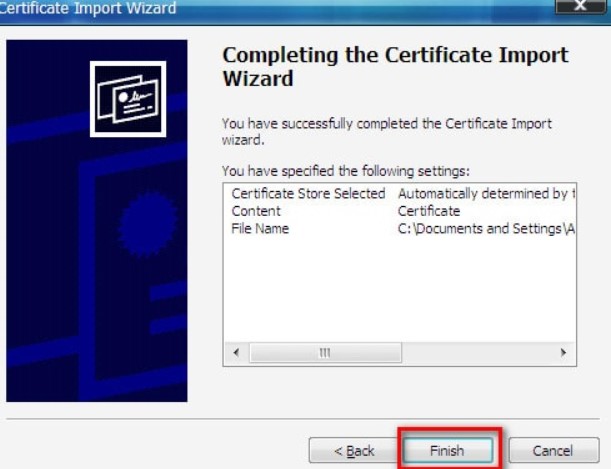The height and width of the screenshot is (469, 611).
Task: Click the blue seal graphic in banner
Action: coord(147,225)
